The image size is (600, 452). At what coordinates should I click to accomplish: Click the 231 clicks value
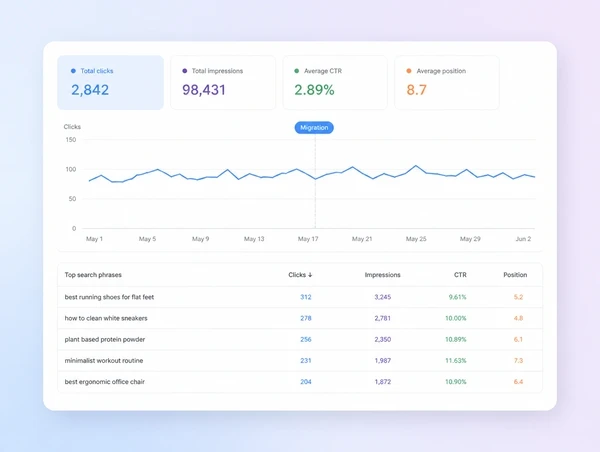[306, 361]
